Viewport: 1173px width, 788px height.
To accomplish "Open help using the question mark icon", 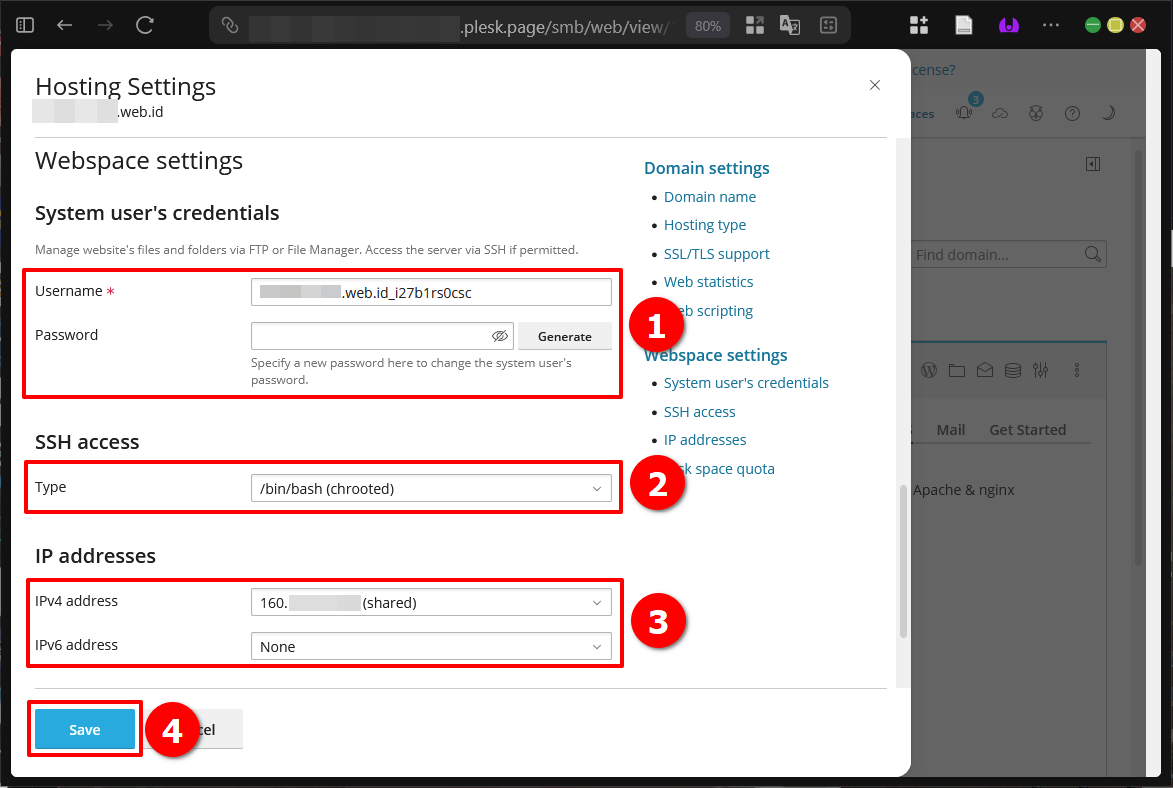I will (1072, 113).
